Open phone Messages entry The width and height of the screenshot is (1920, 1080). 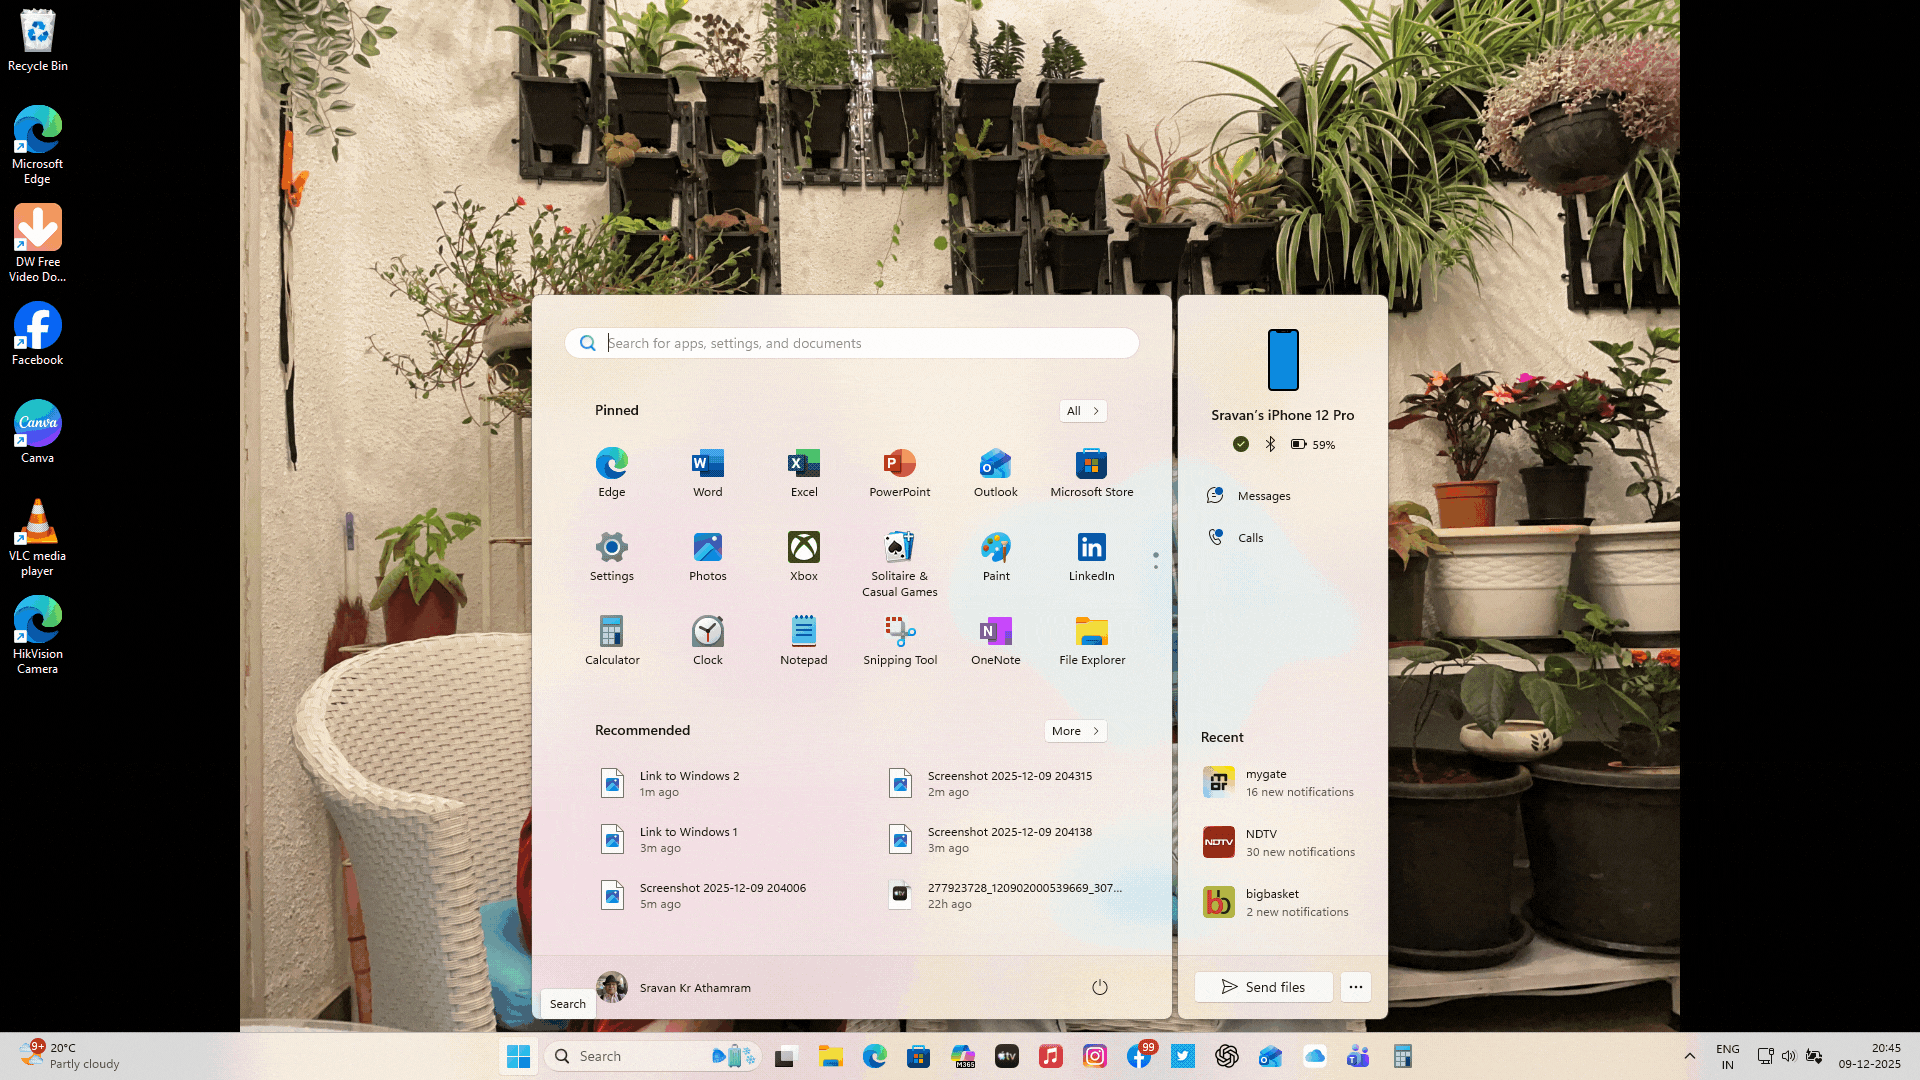1262,496
